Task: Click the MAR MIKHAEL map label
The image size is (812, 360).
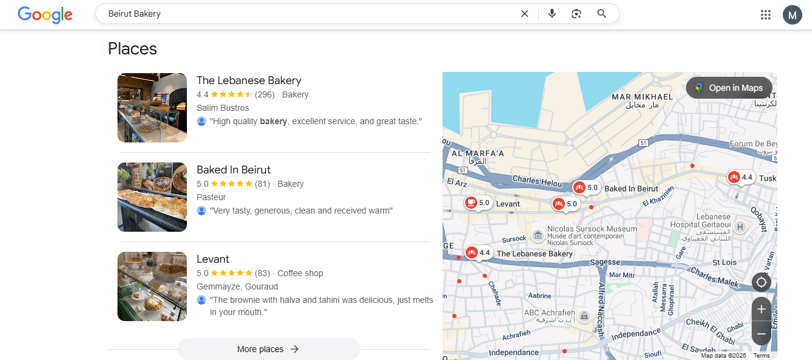Action: tap(642, 97)
